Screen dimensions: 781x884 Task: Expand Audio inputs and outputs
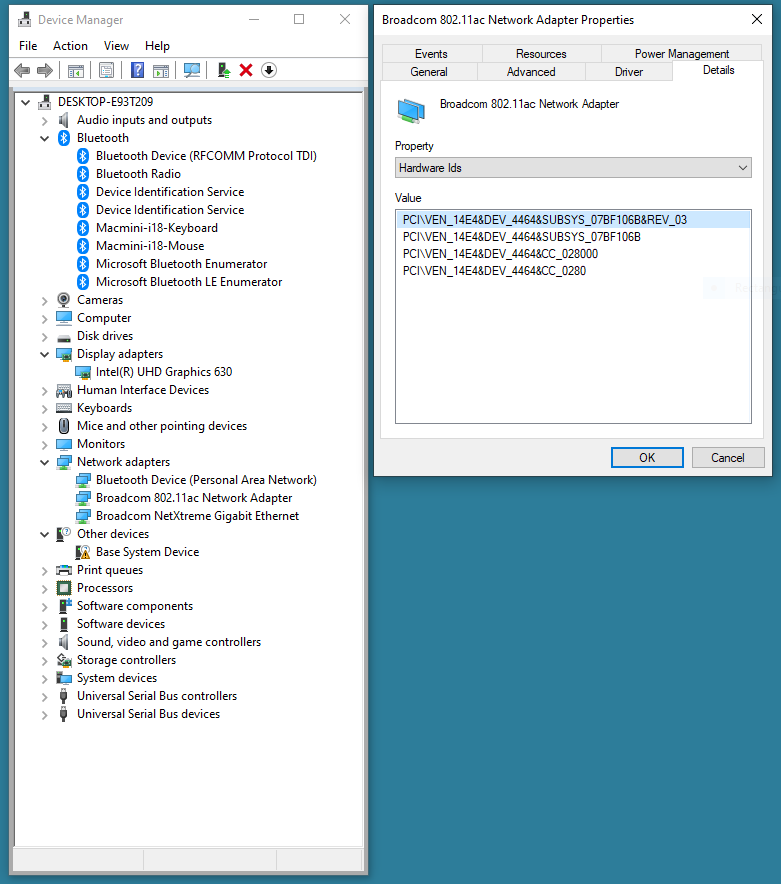45,121
